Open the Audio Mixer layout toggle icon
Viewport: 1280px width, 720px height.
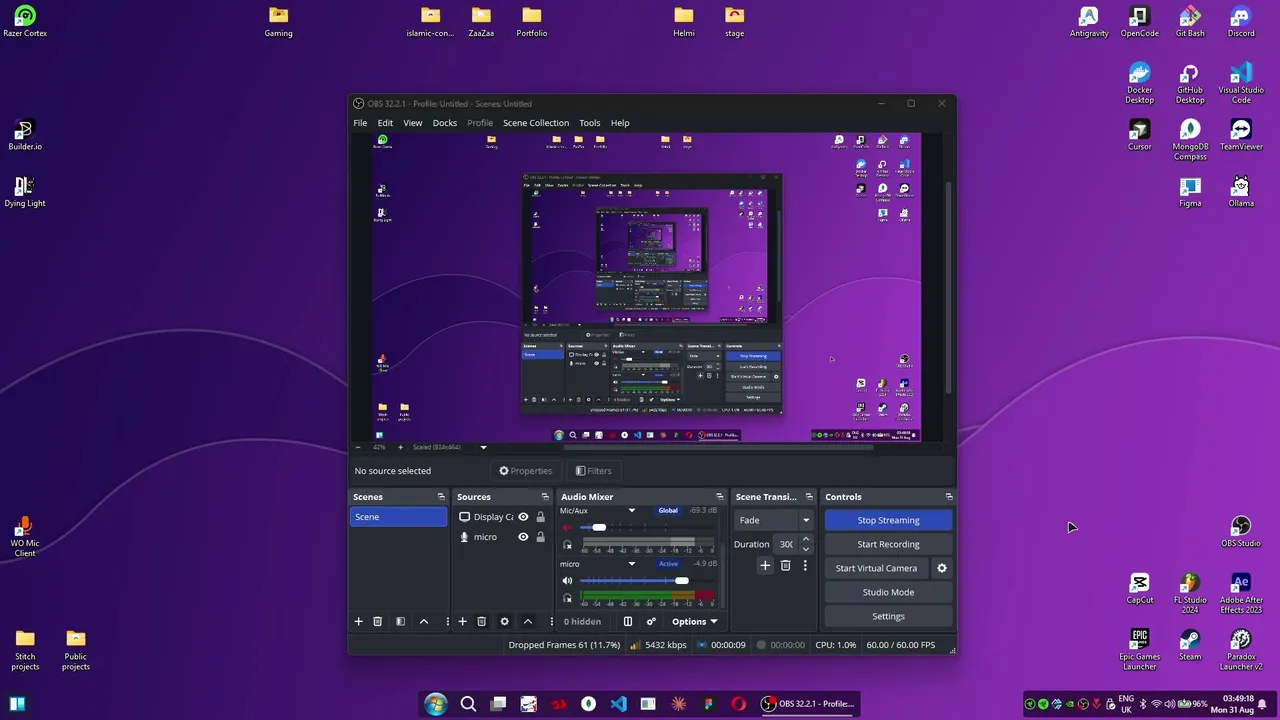pos(628,622)
